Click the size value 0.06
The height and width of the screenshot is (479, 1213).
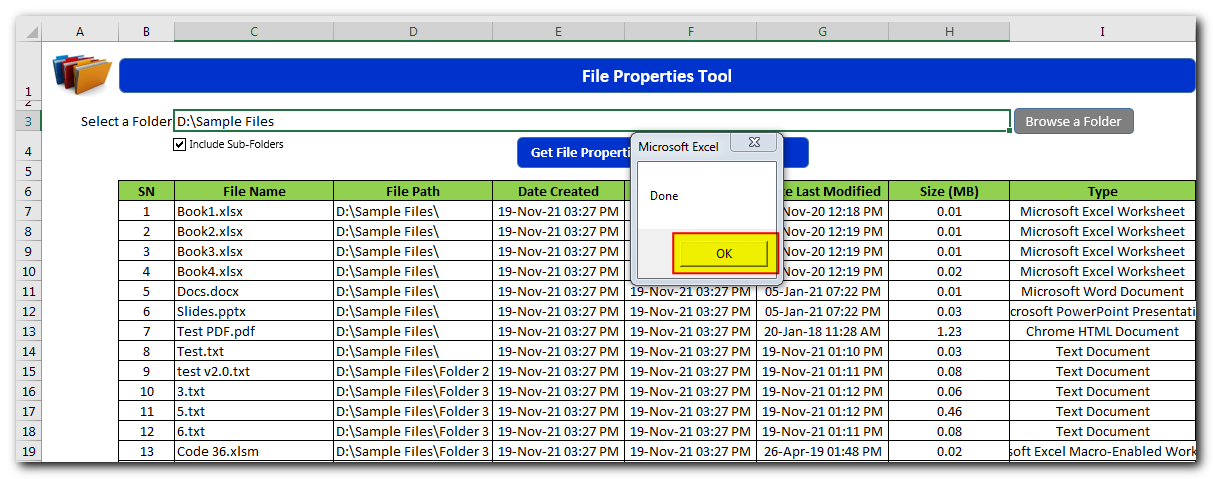(x=949, y=391)
